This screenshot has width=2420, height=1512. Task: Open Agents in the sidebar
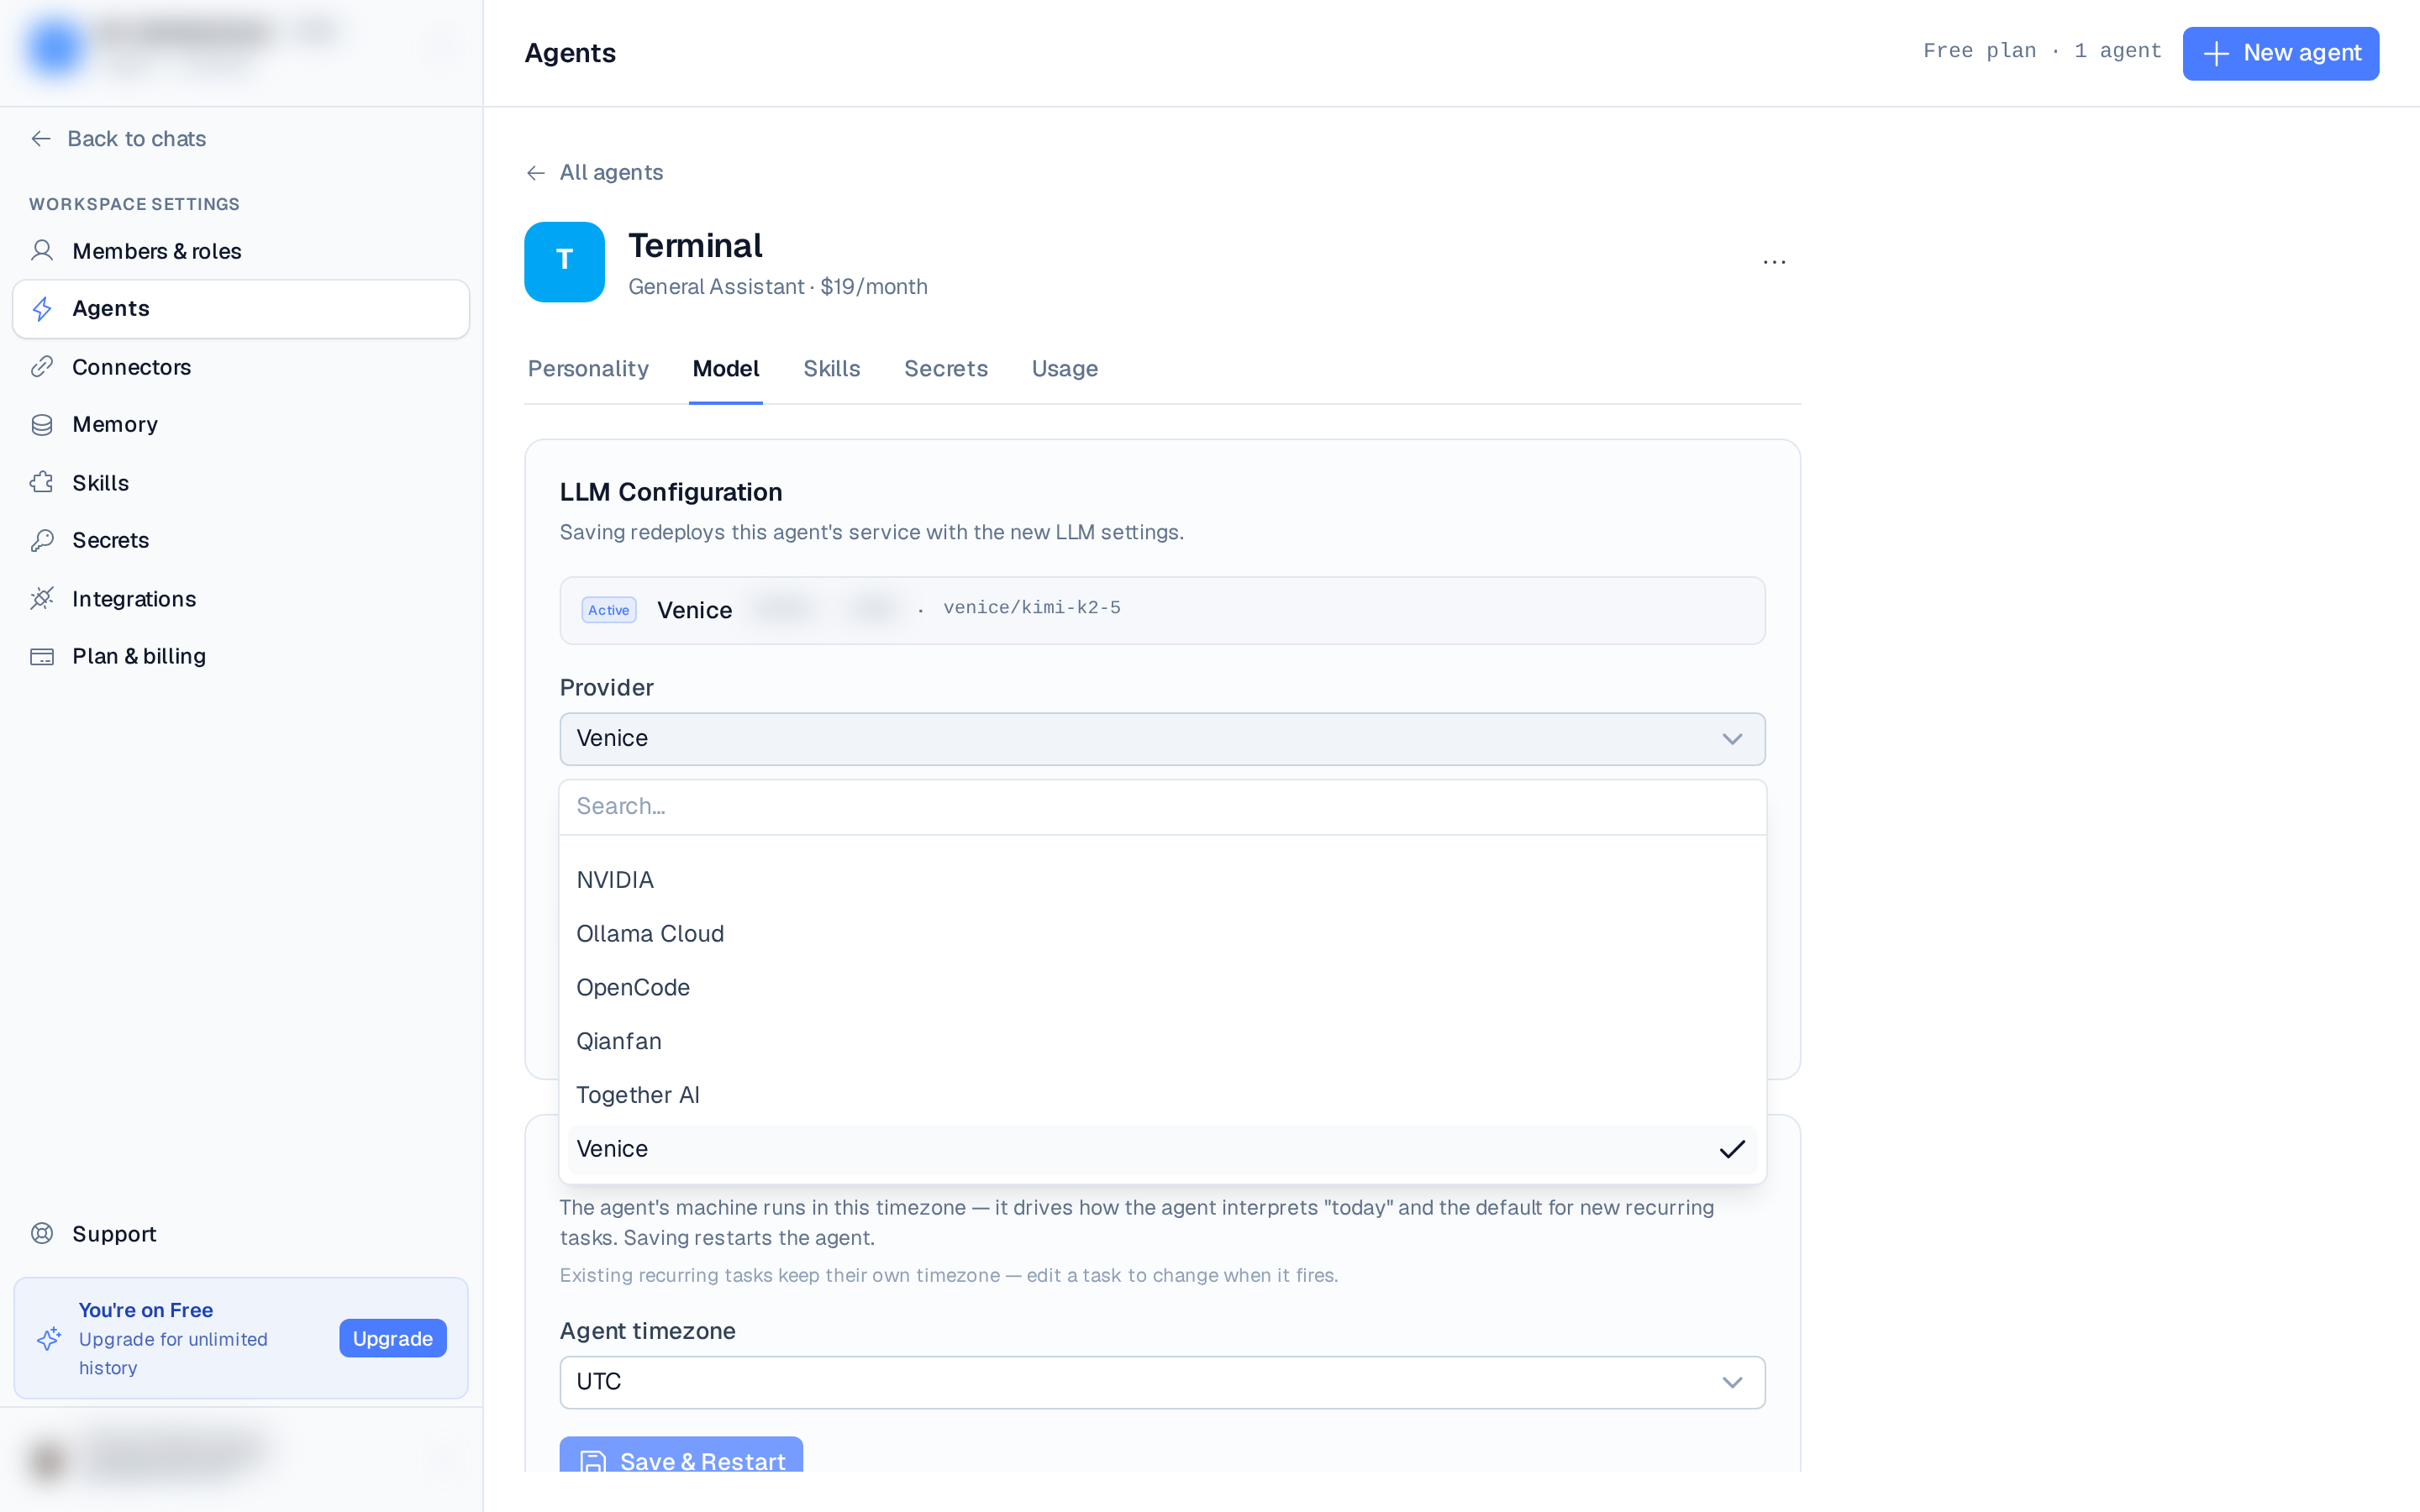(x=241, y=309)
